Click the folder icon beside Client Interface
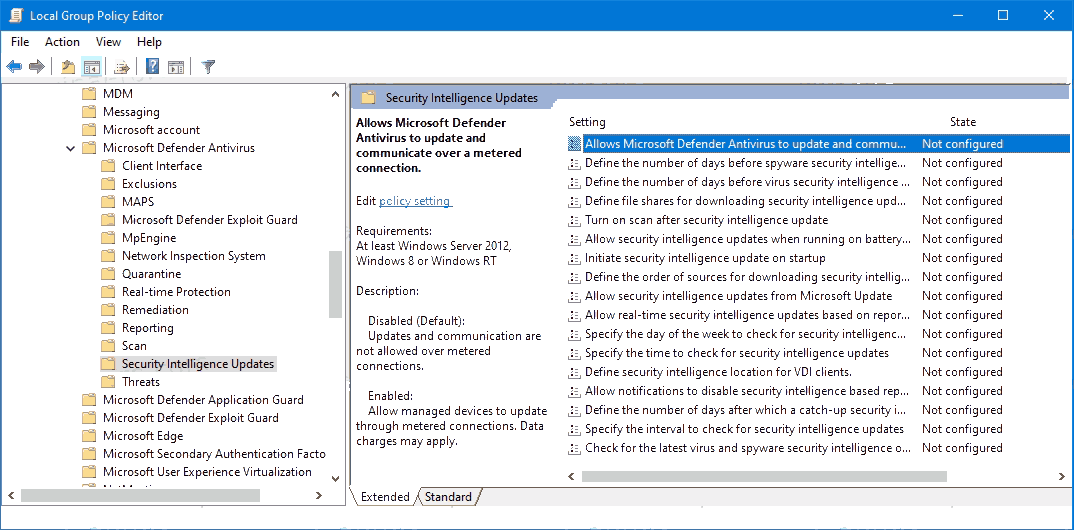The height and width of the screenshot is (530, 1074). coord(108,166)
